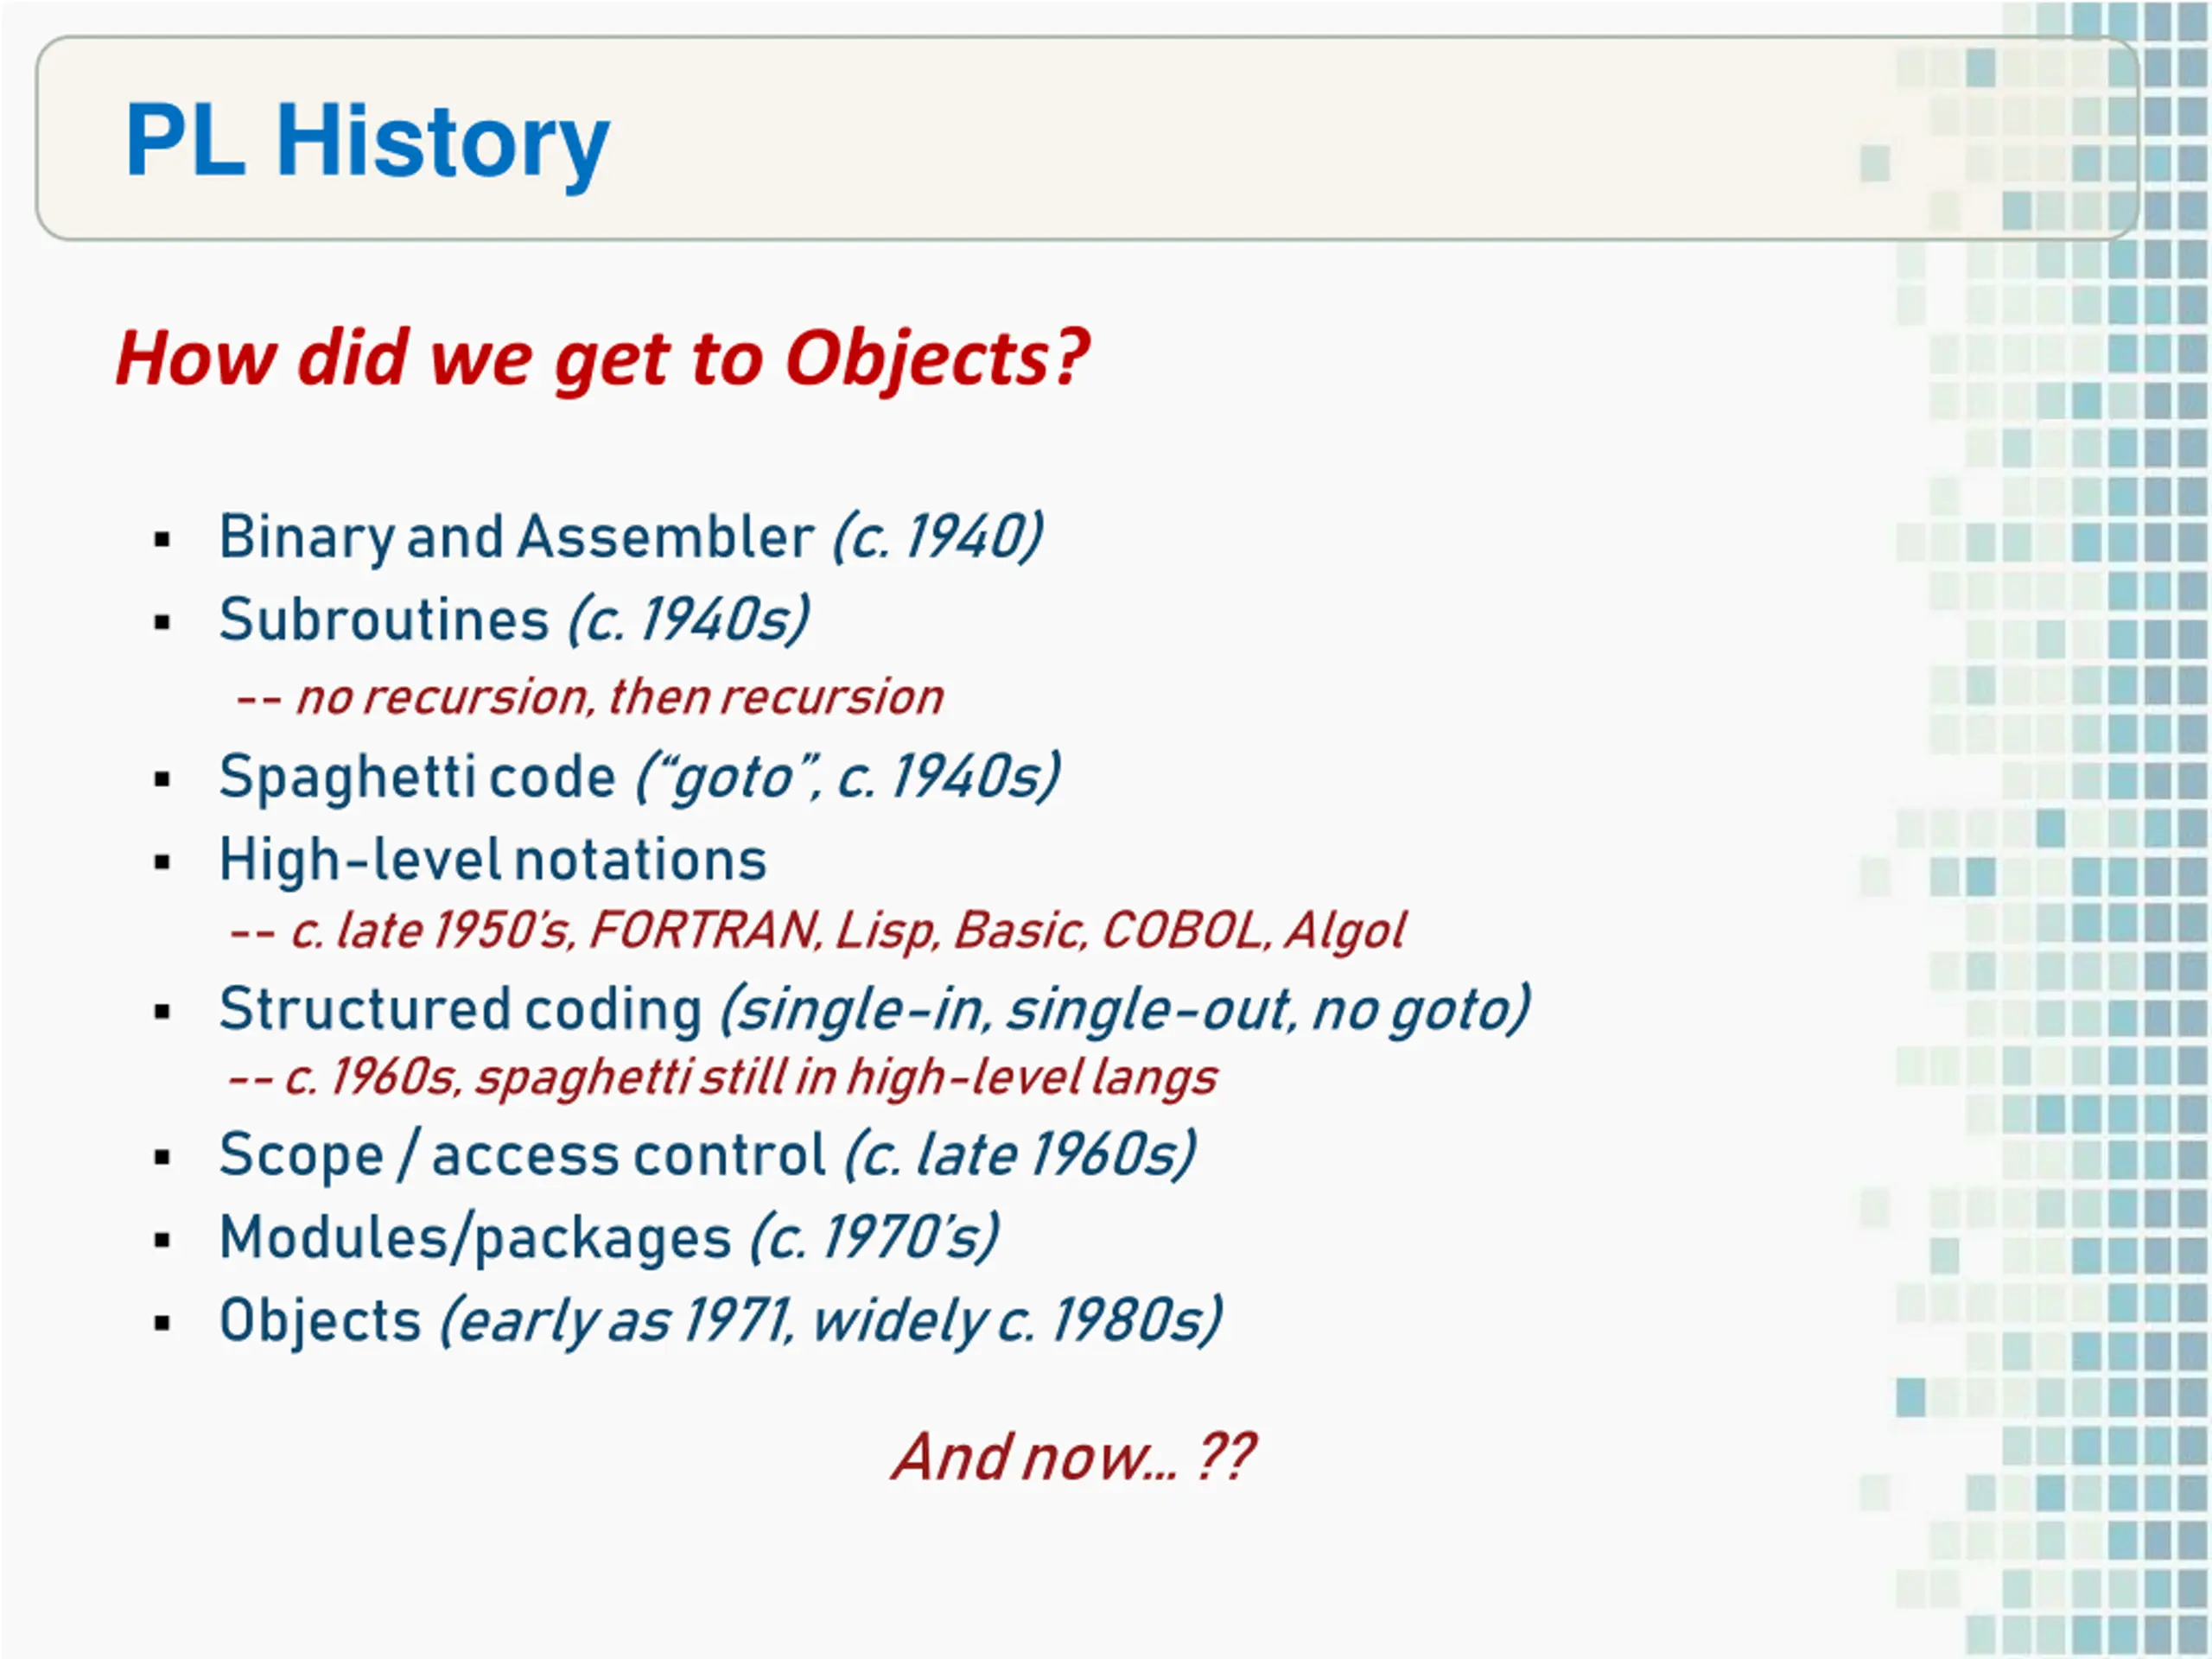The height and width of the screenshot is (1659, 2212).
Task: Click the square bullet marker before Objects
Action: coord(163,1324)
